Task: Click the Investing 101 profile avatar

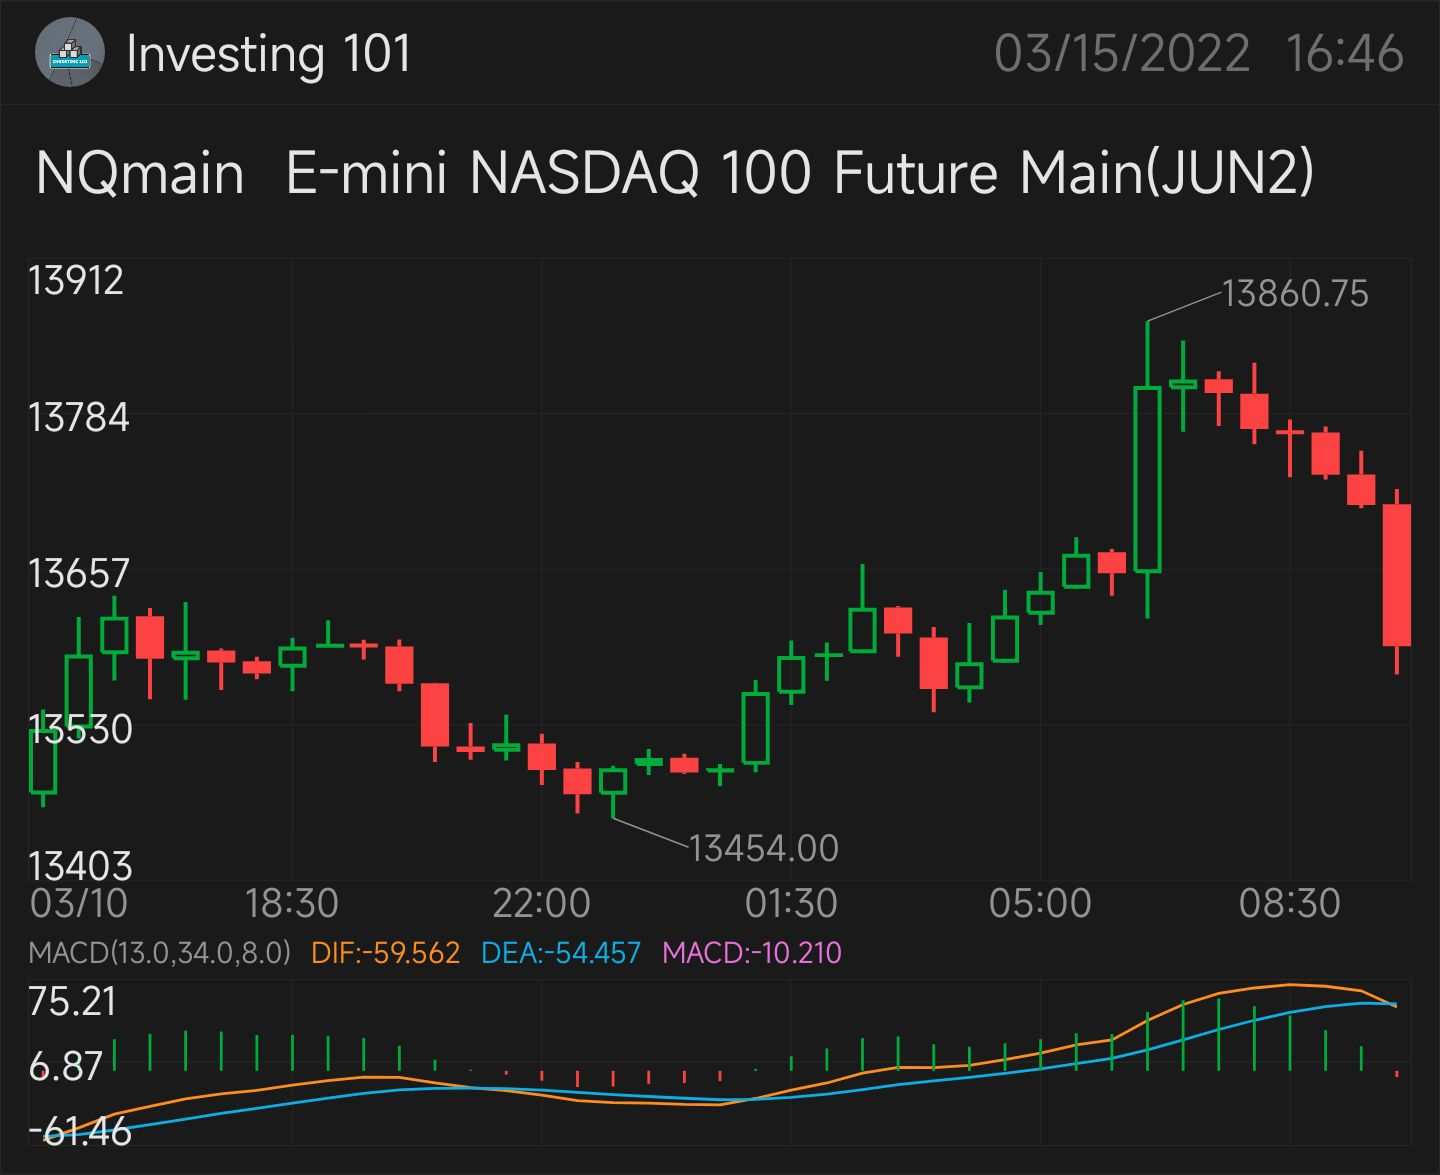Action: click(70, 53)
